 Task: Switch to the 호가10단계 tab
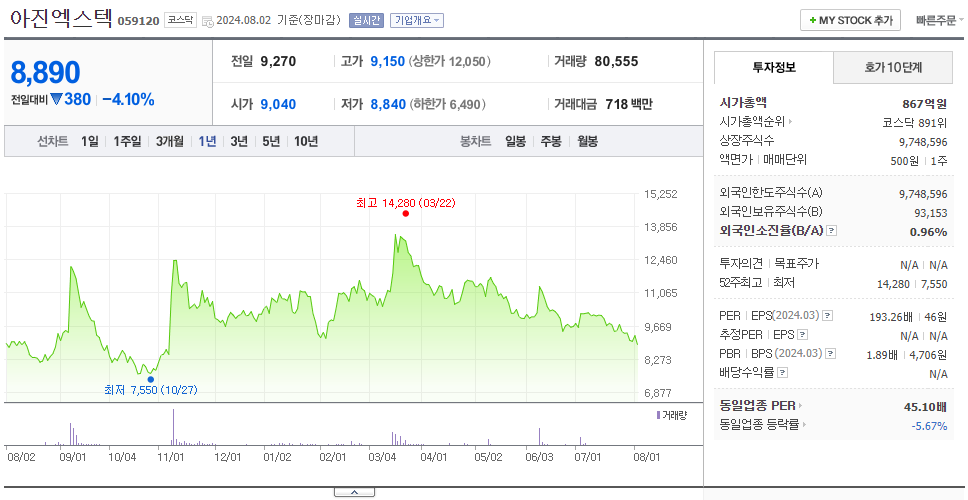pos(893,67)
